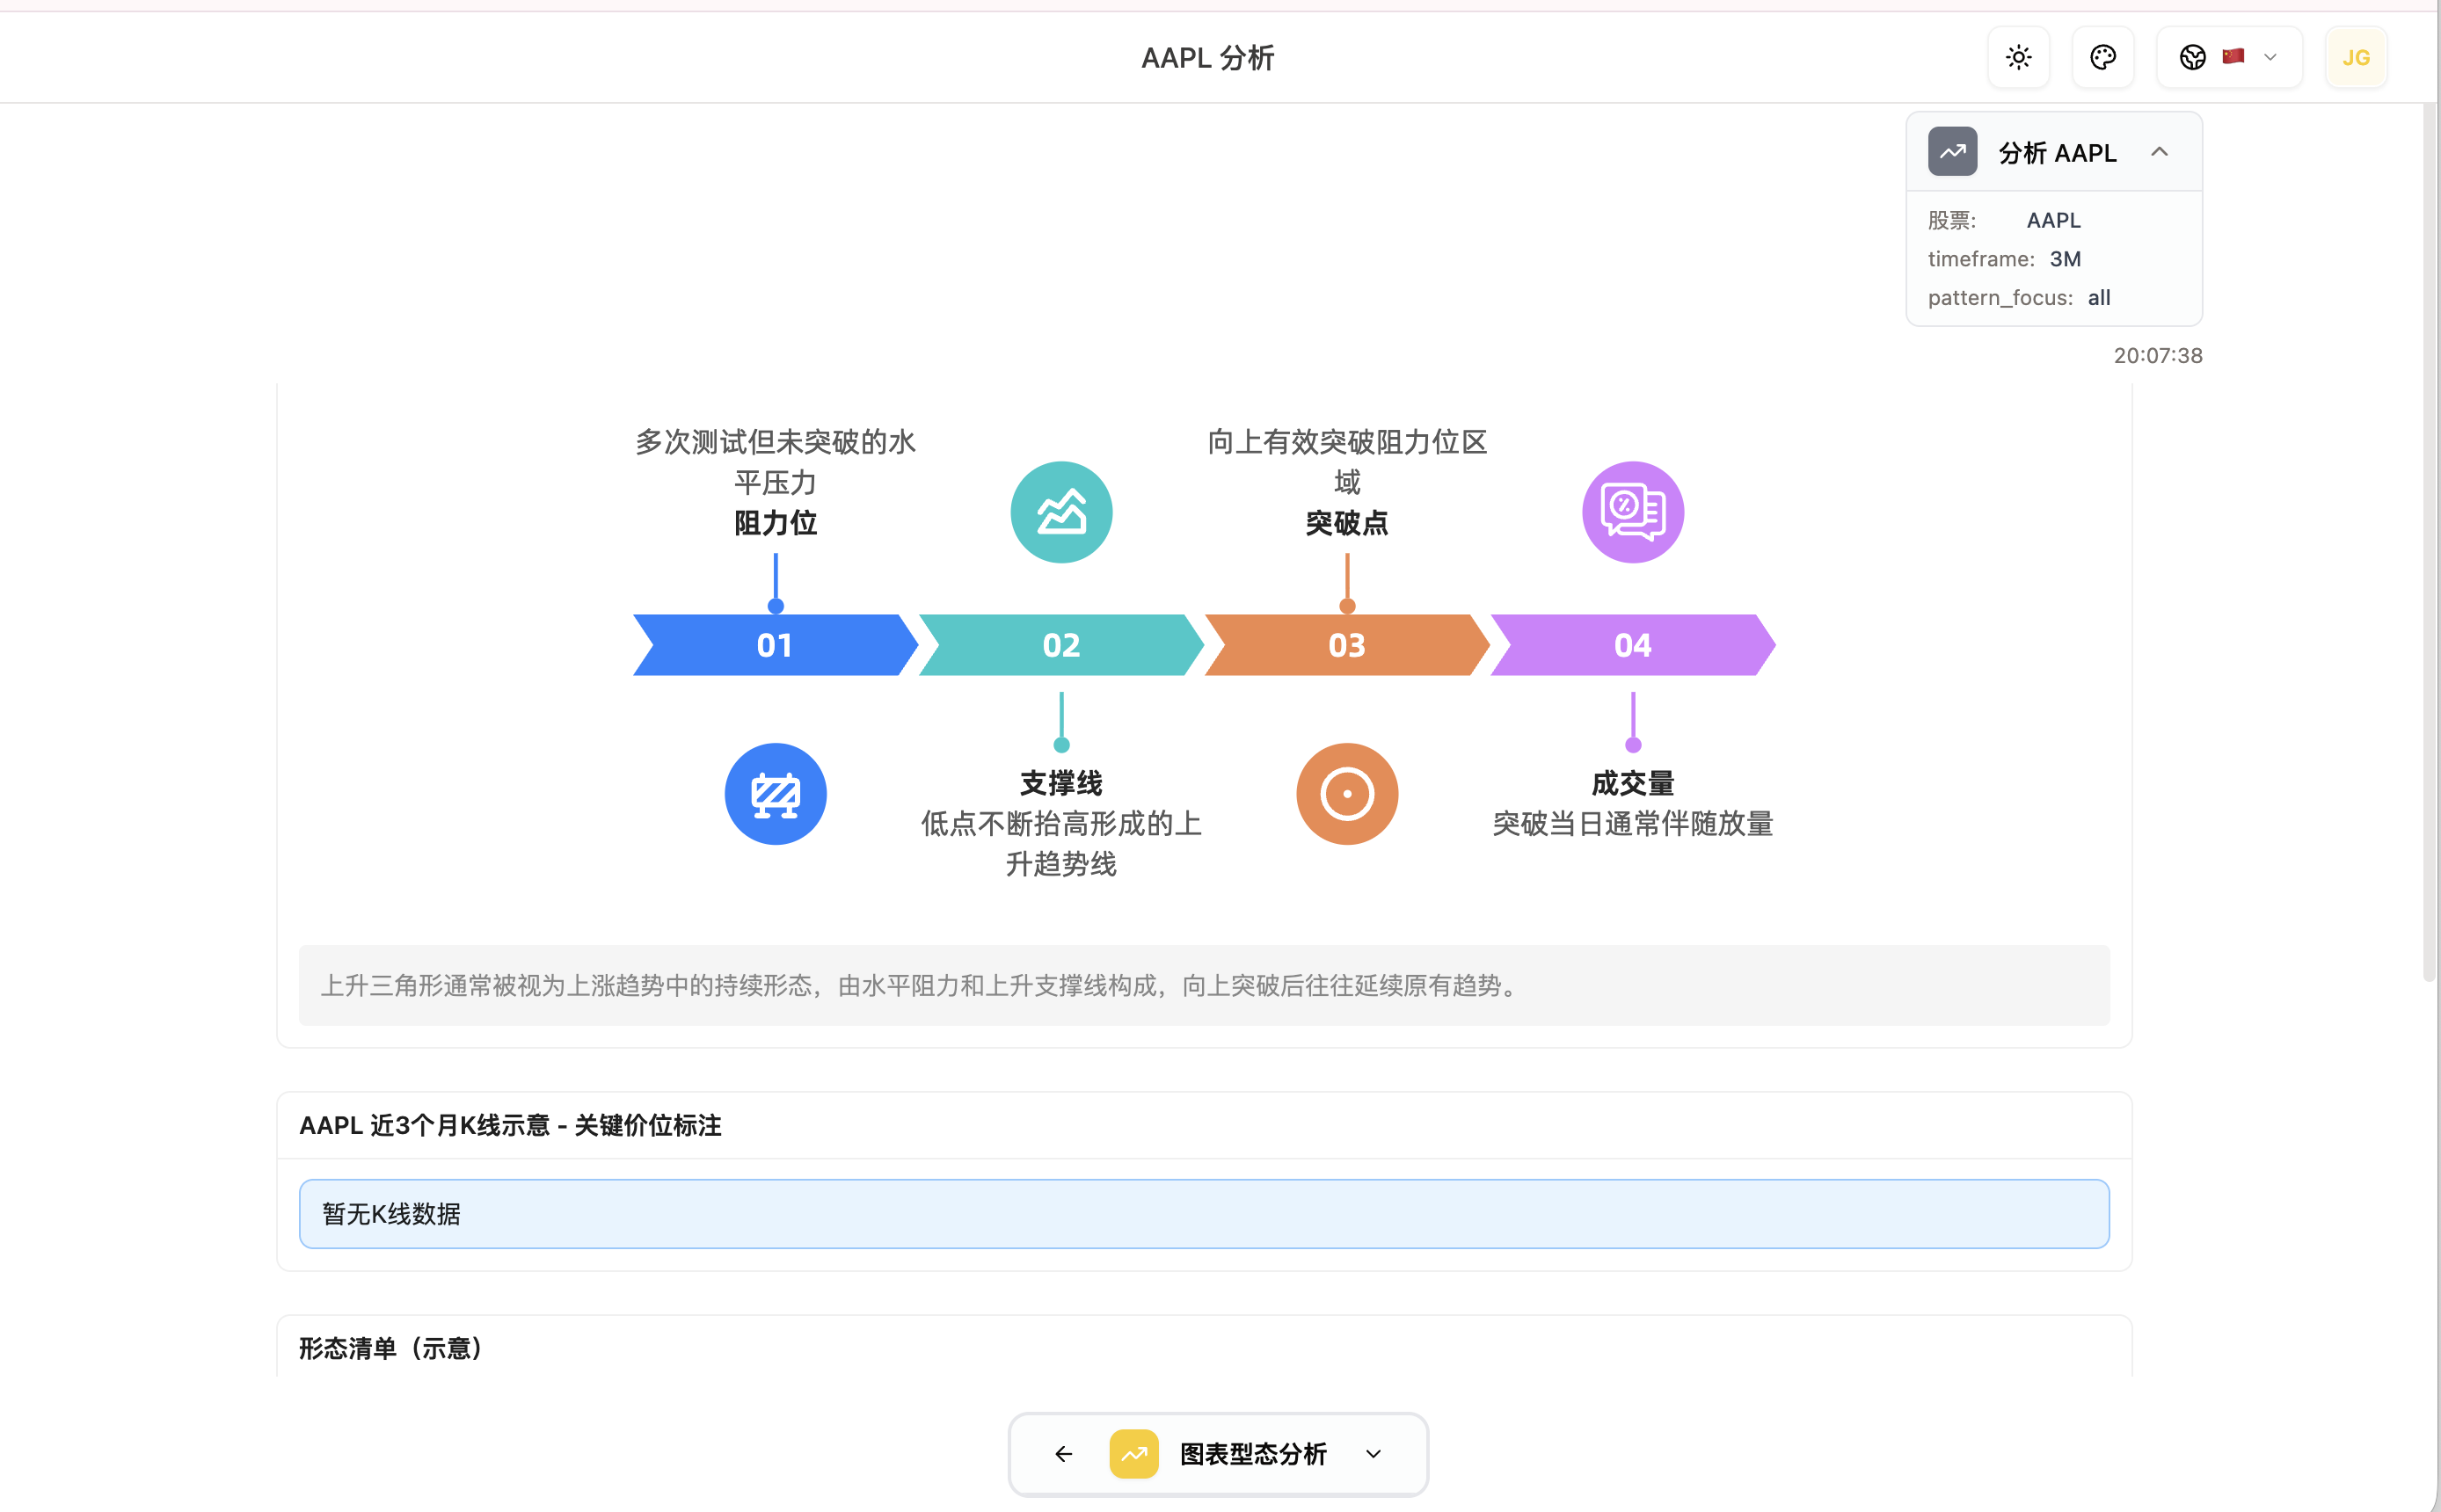Screen dimensions: 2441x1512
Task: Click the 多次测试但未突破的水平压力 description
Action: (775, 462)
